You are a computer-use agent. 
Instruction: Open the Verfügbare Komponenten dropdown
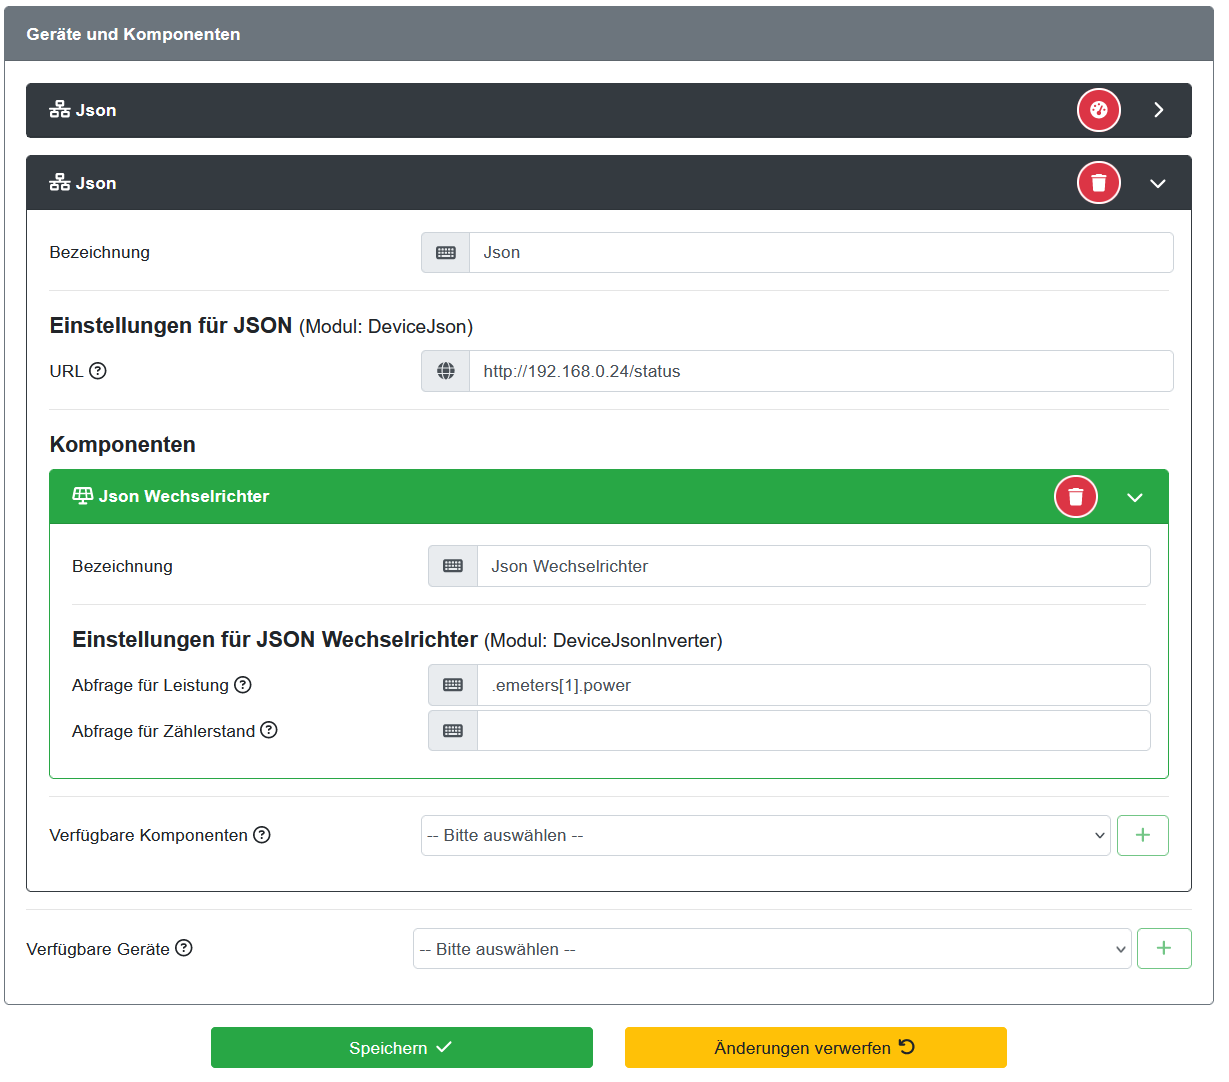[765, 835]
